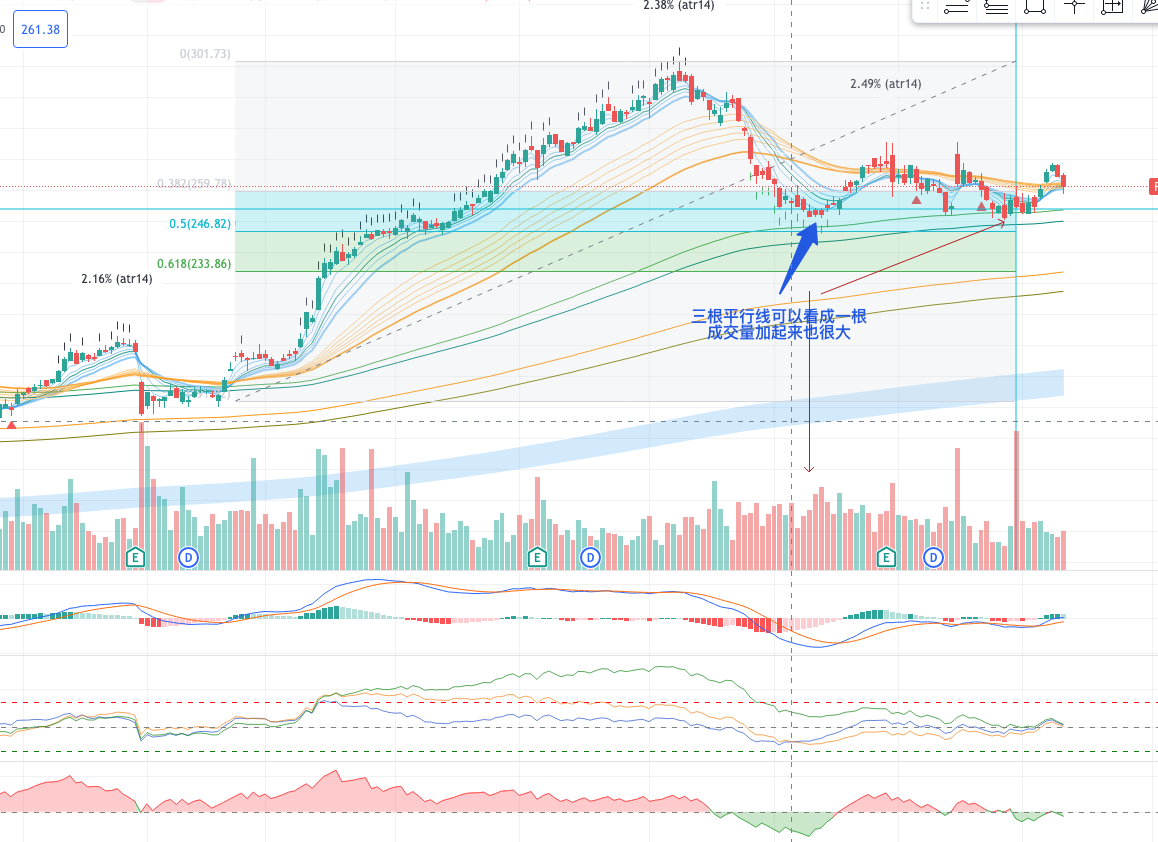Open the earliest earnings E marker
This screenshot has height=842, width=1158.
(x=136, y=556)
